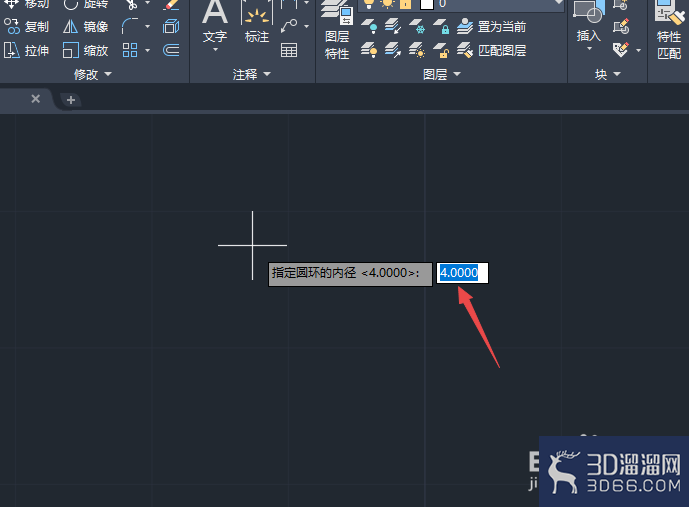Click the inner diameter 4.0000 input
This screenshot has width=689, height=507.
[462, 273]
